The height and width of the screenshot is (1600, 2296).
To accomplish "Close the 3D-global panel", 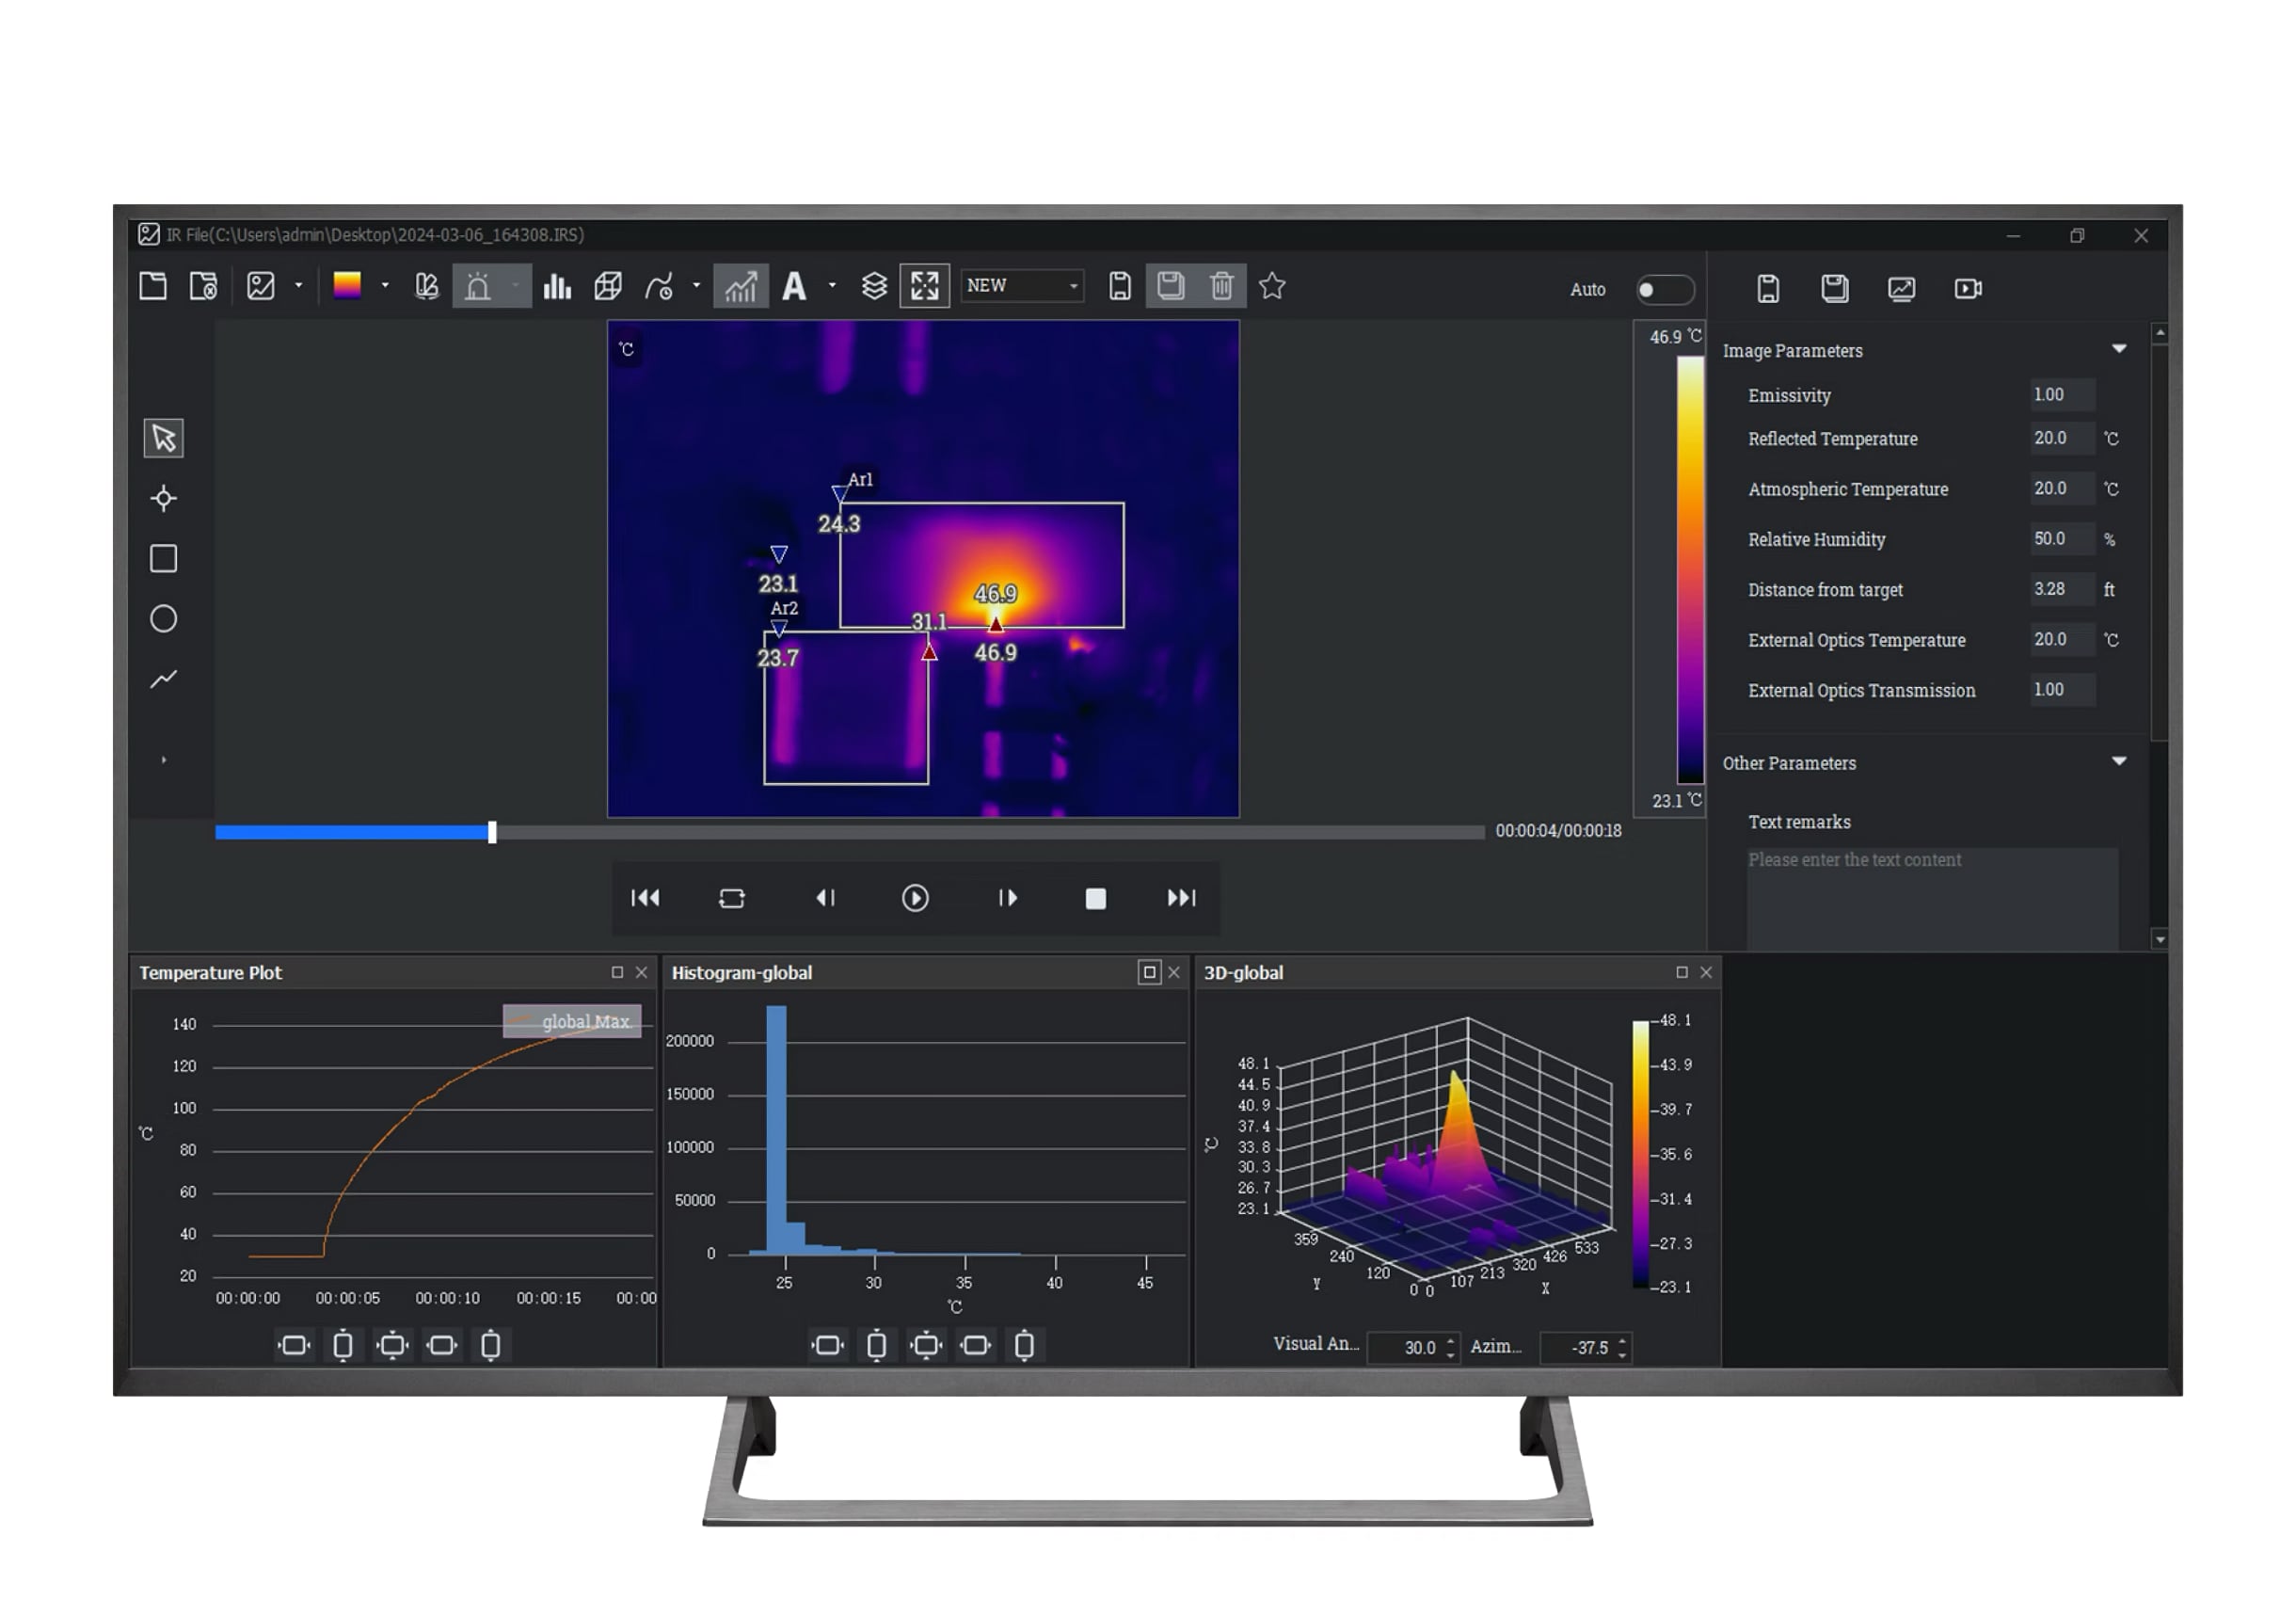I will pos(1706,972).
